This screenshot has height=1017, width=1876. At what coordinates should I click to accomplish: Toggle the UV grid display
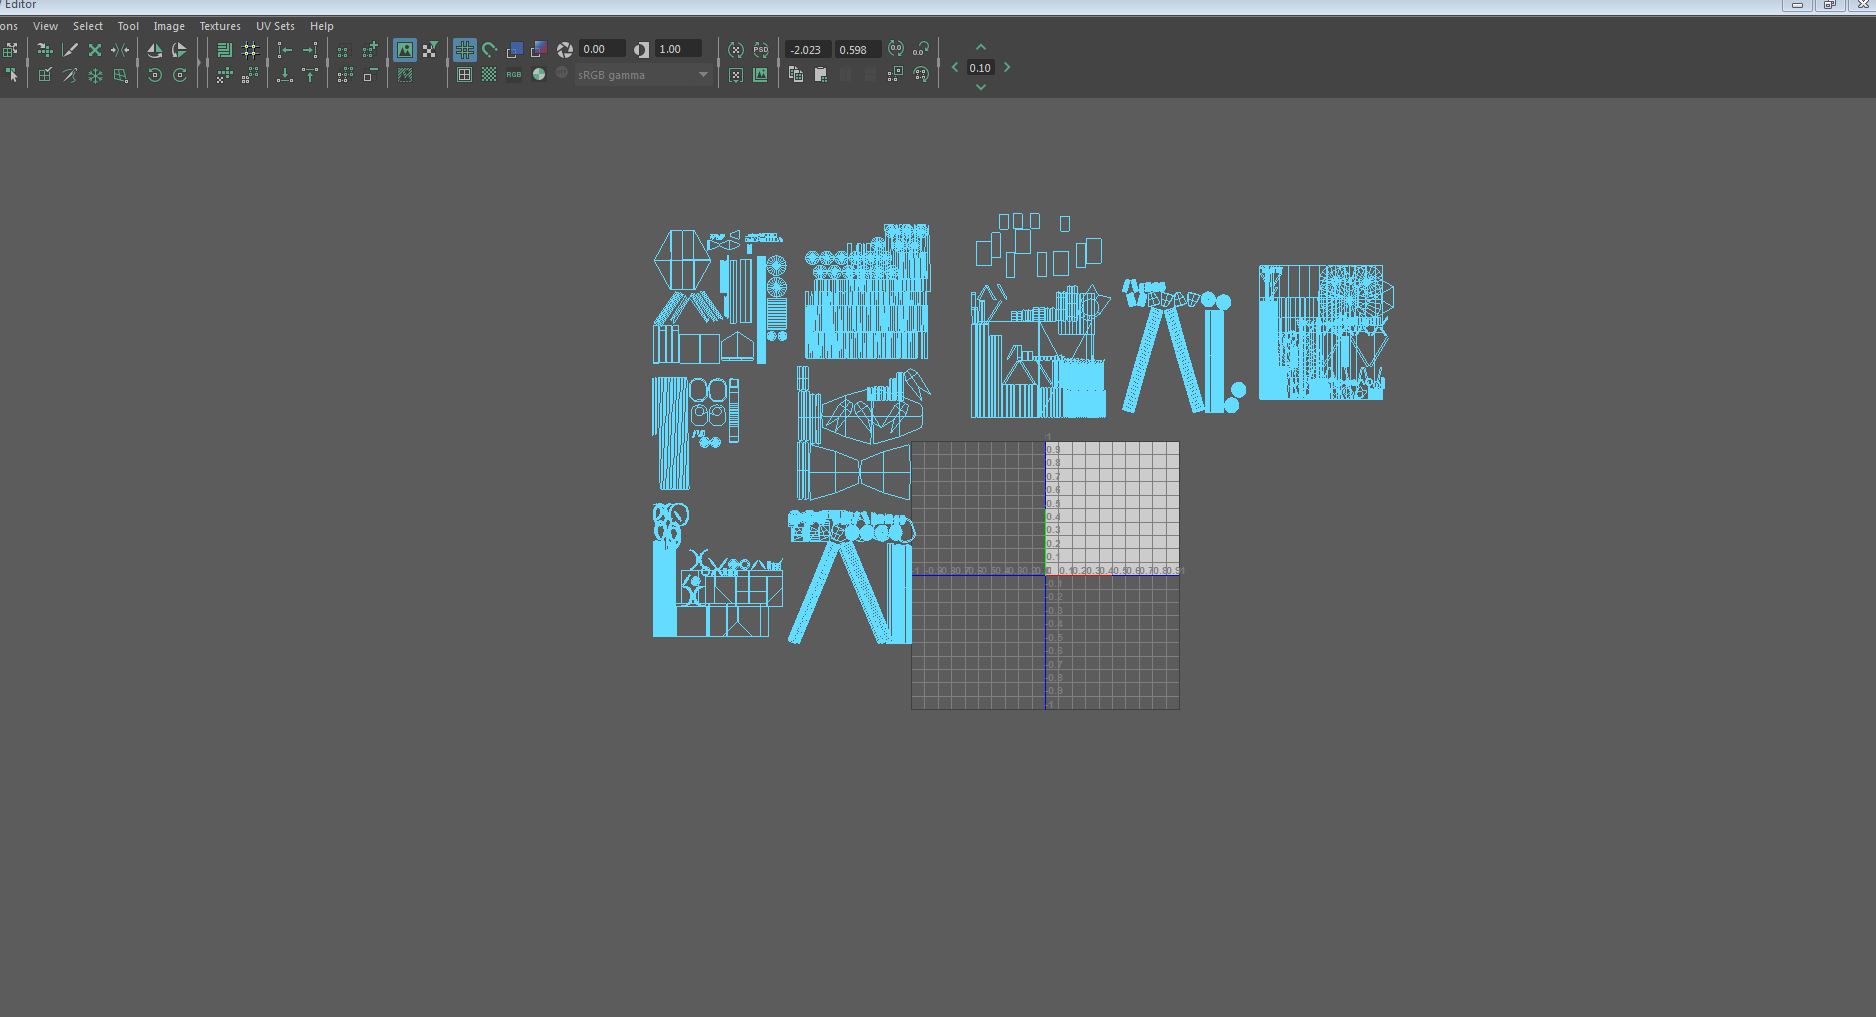coord(465,75)
